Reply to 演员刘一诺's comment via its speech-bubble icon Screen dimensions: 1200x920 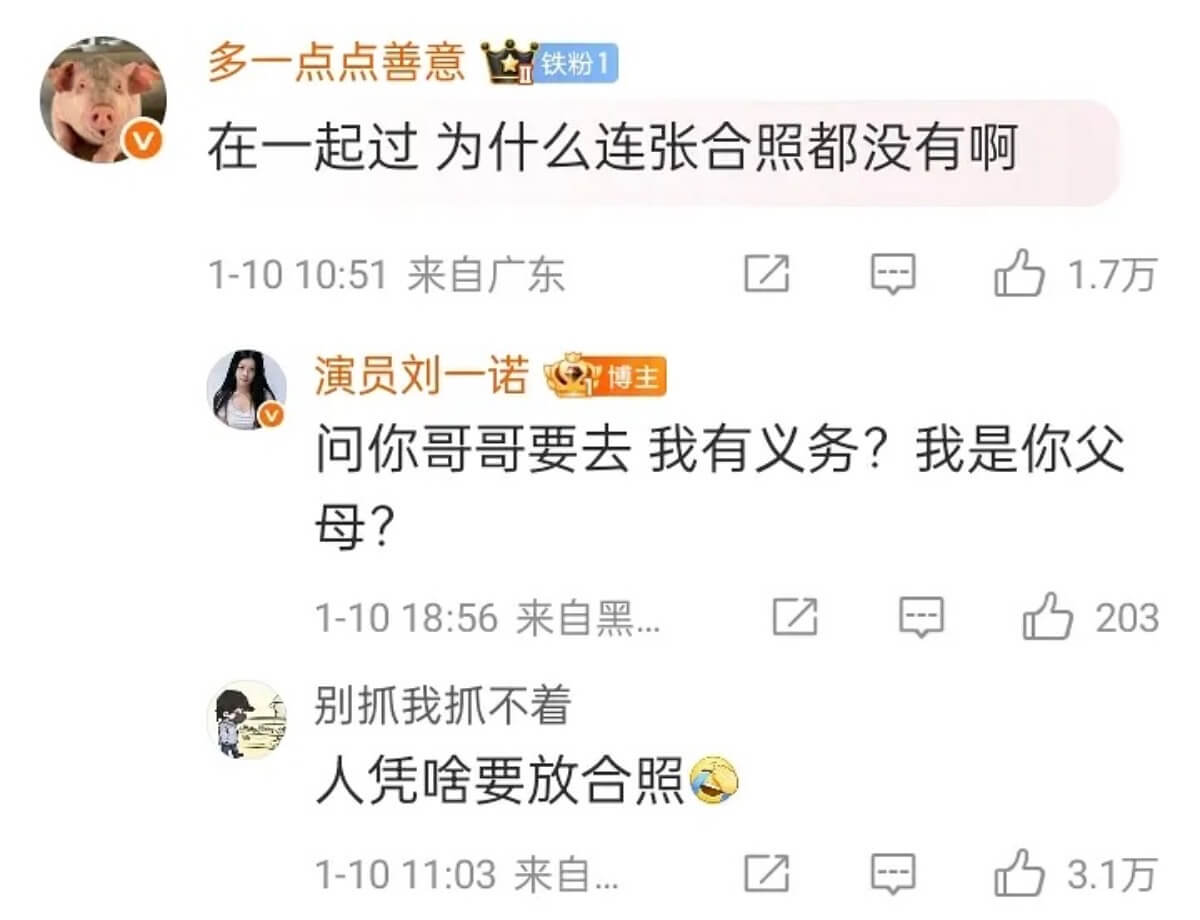(x=921, y=617)
